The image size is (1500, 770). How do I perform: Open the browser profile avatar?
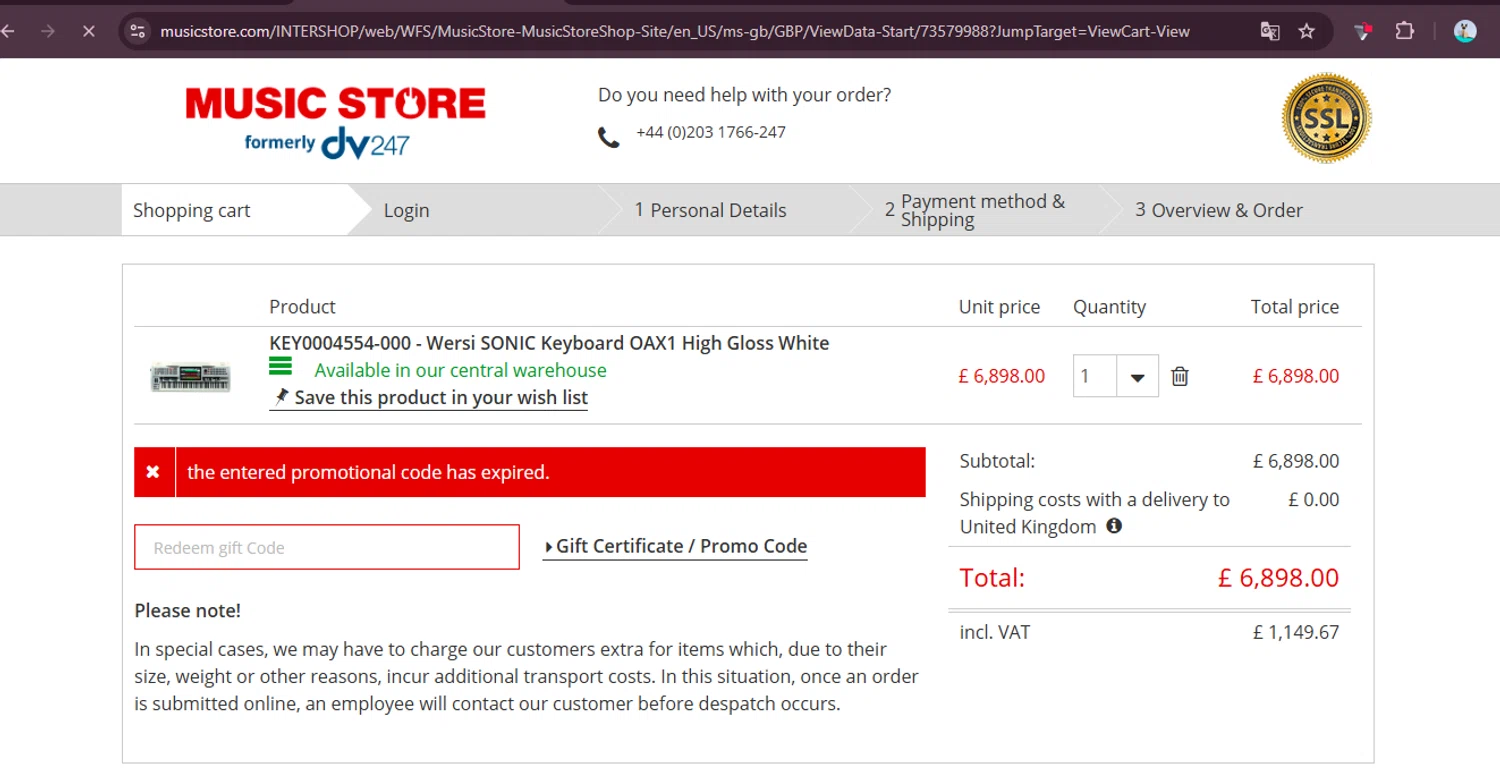[x=1465, y=31]
